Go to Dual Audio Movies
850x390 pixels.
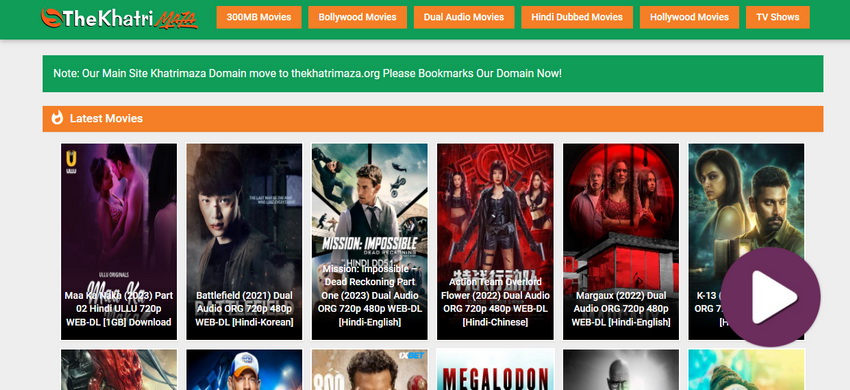[463, 17]
